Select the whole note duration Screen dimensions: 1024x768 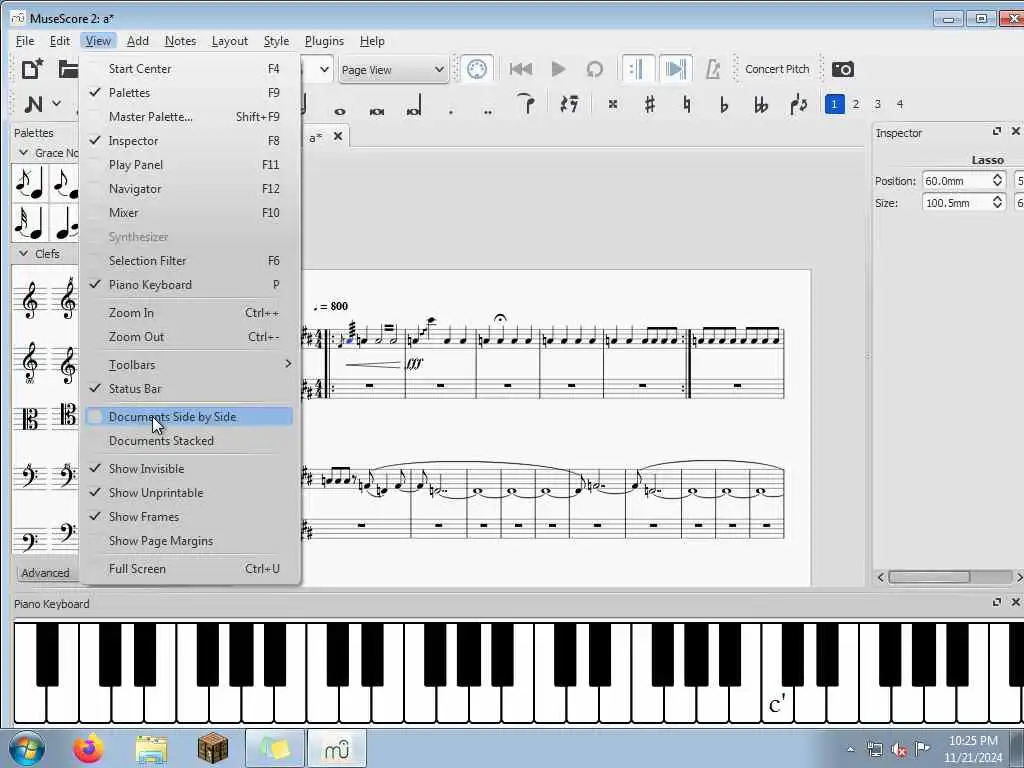click(340, 112)
